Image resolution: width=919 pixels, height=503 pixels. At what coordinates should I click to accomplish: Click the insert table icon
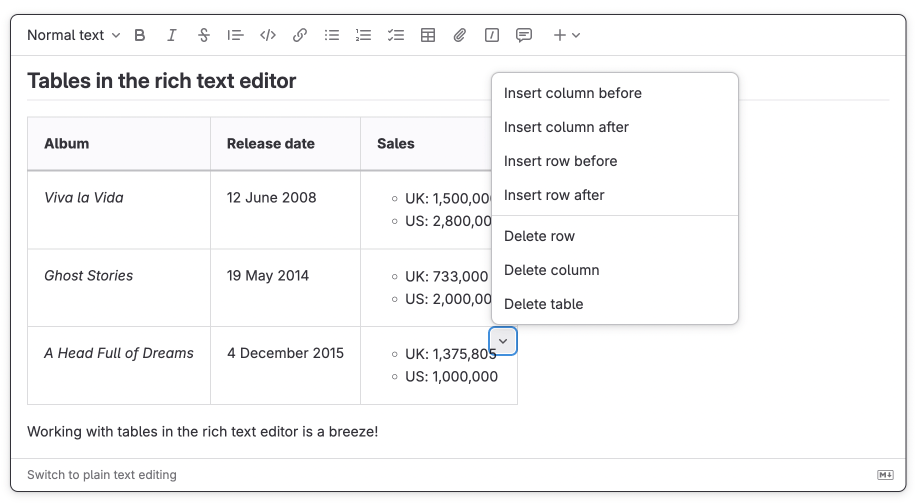(x=428, y=35)
